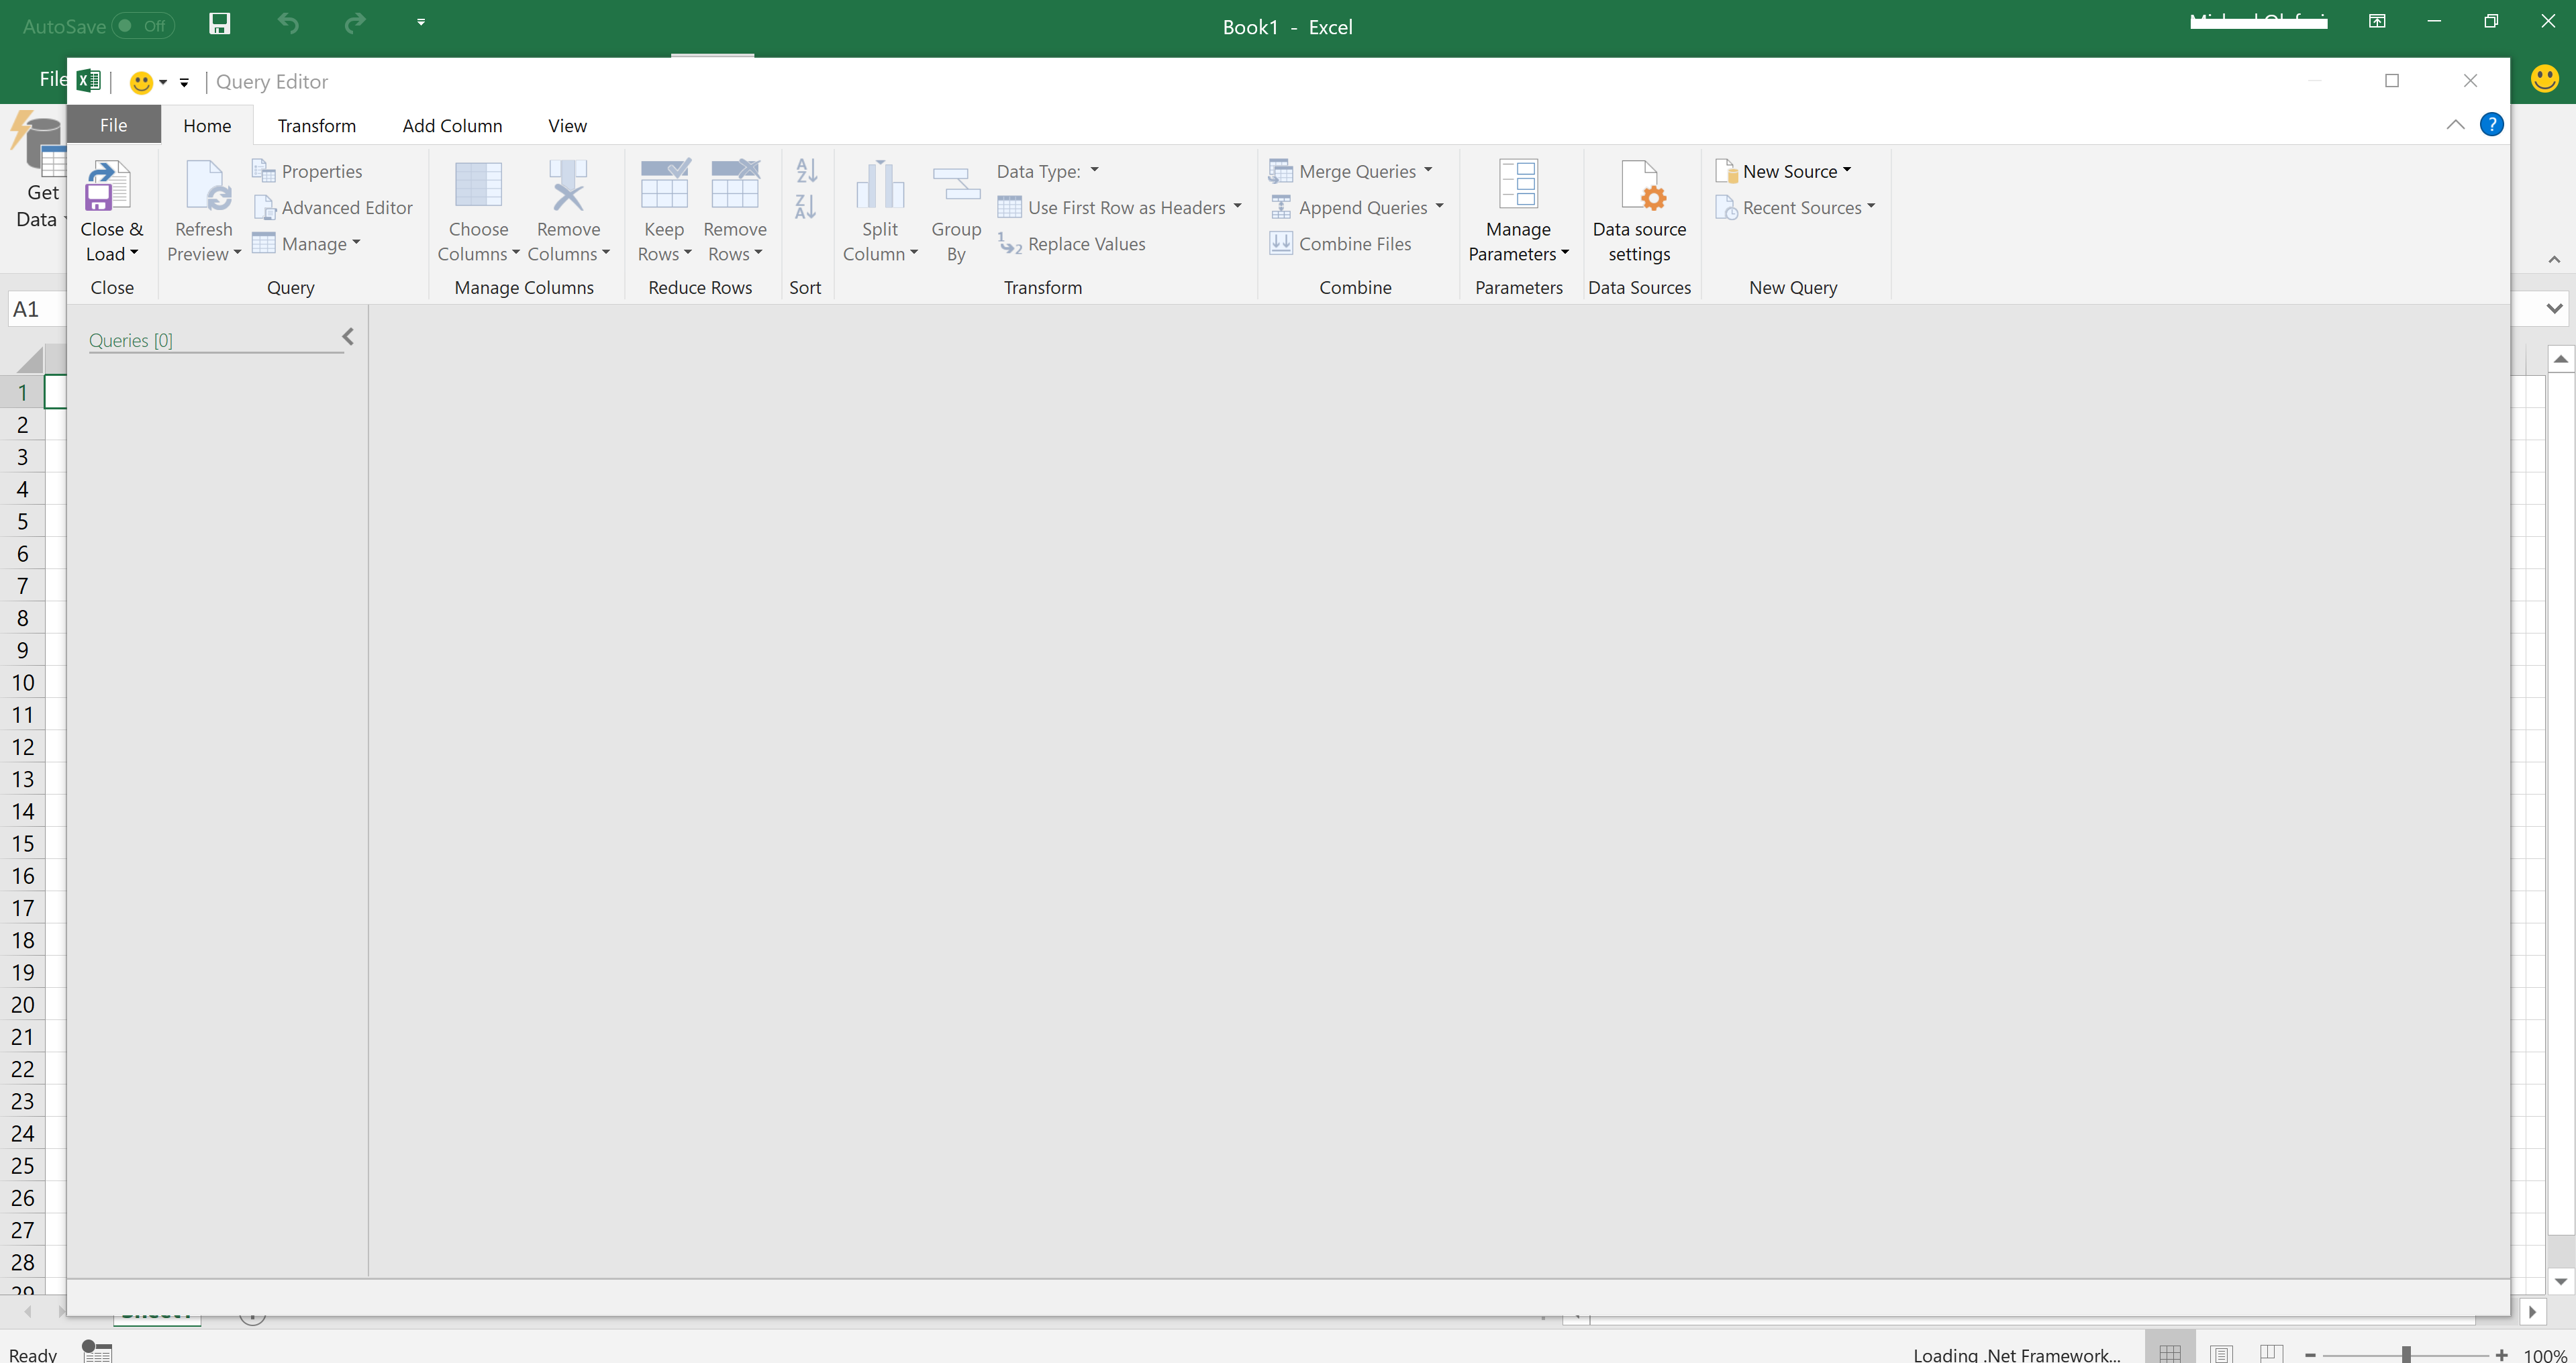Open the File menu in Query Editor
The height and width of the screenshot is (1363, 2576).
113,125
